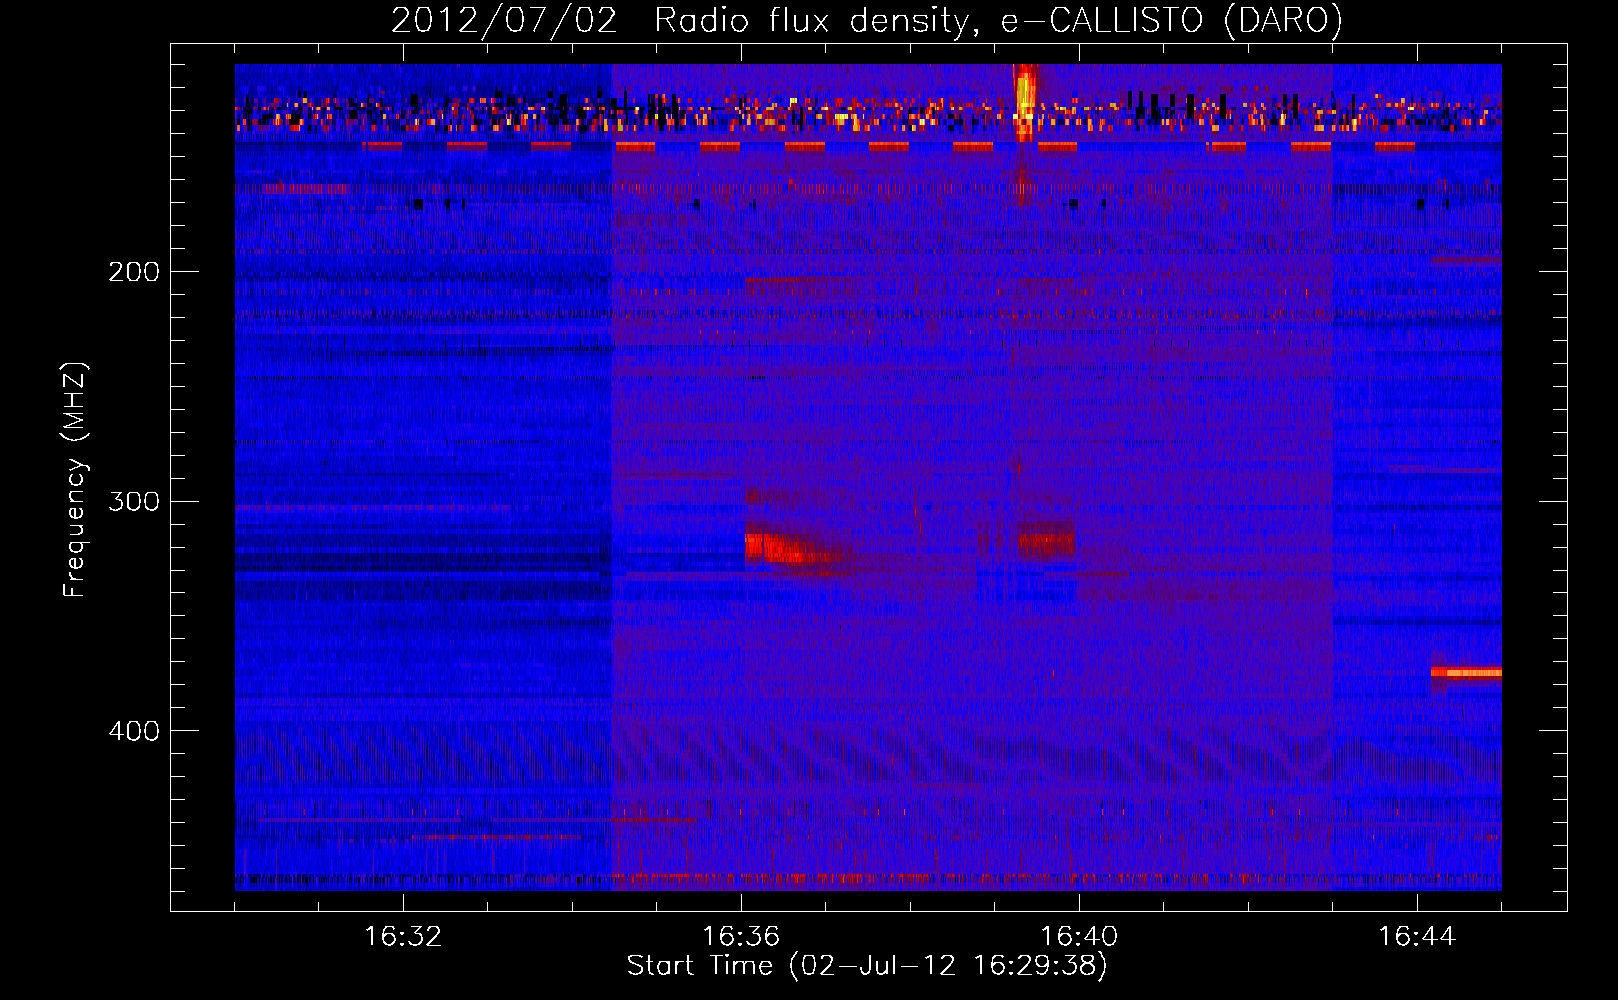Click the 16:40 time tick label
The image size is (1618, 1000).
[1079, 936]
